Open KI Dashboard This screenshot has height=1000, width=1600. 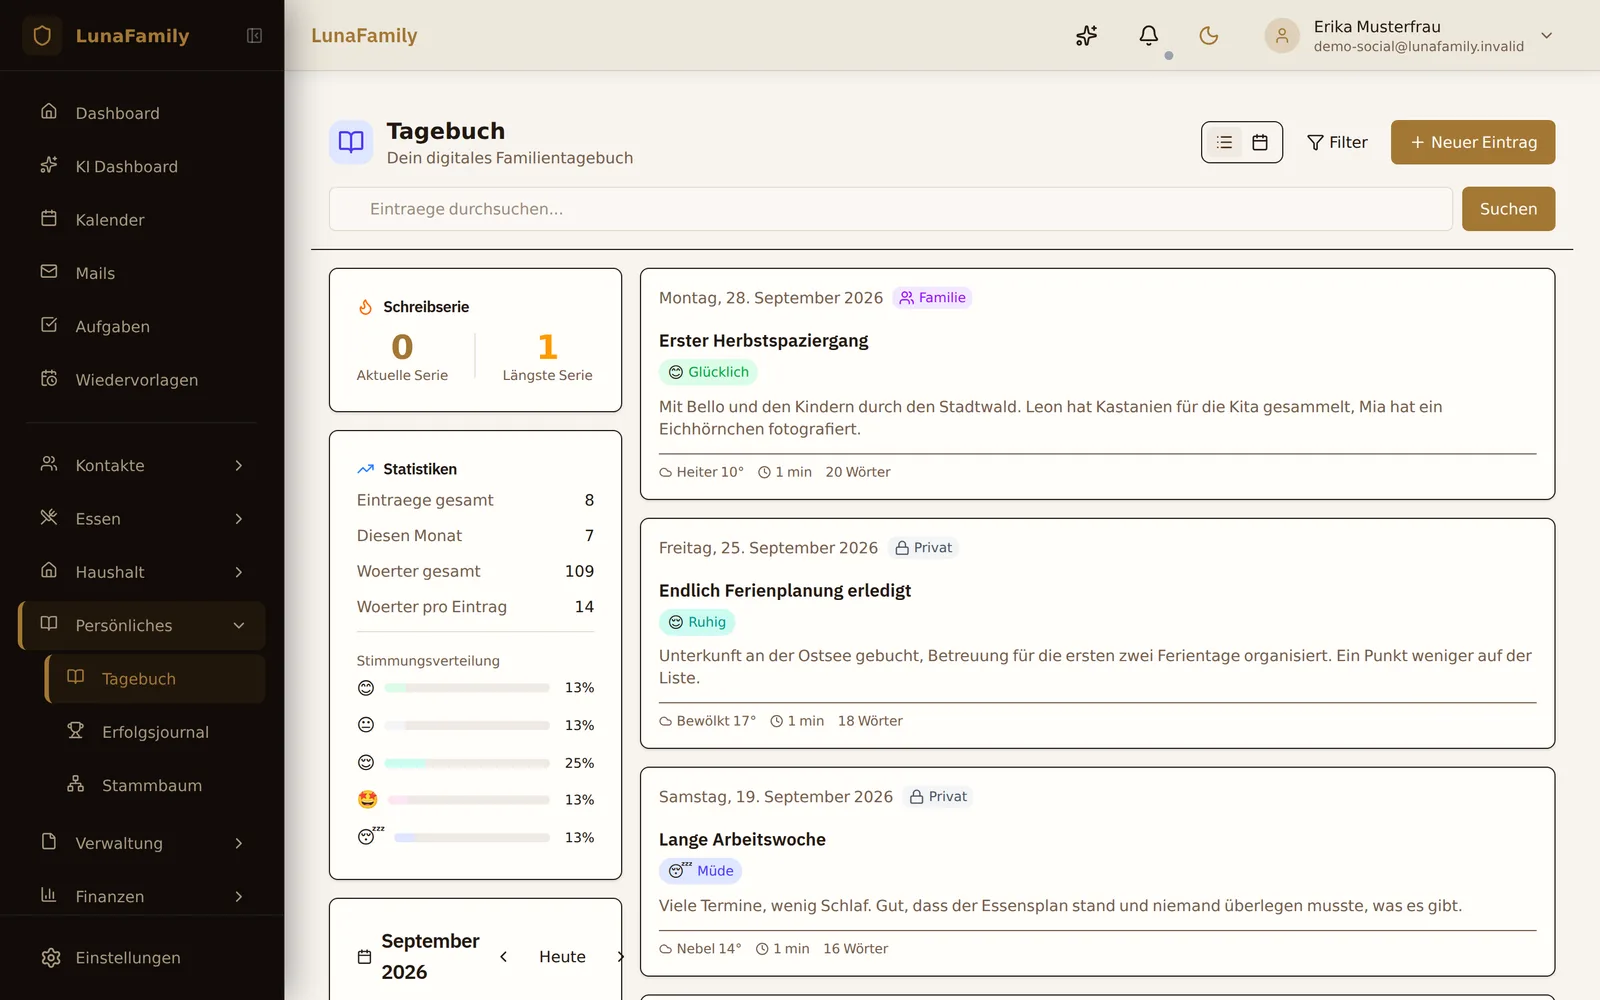(142, 166)
